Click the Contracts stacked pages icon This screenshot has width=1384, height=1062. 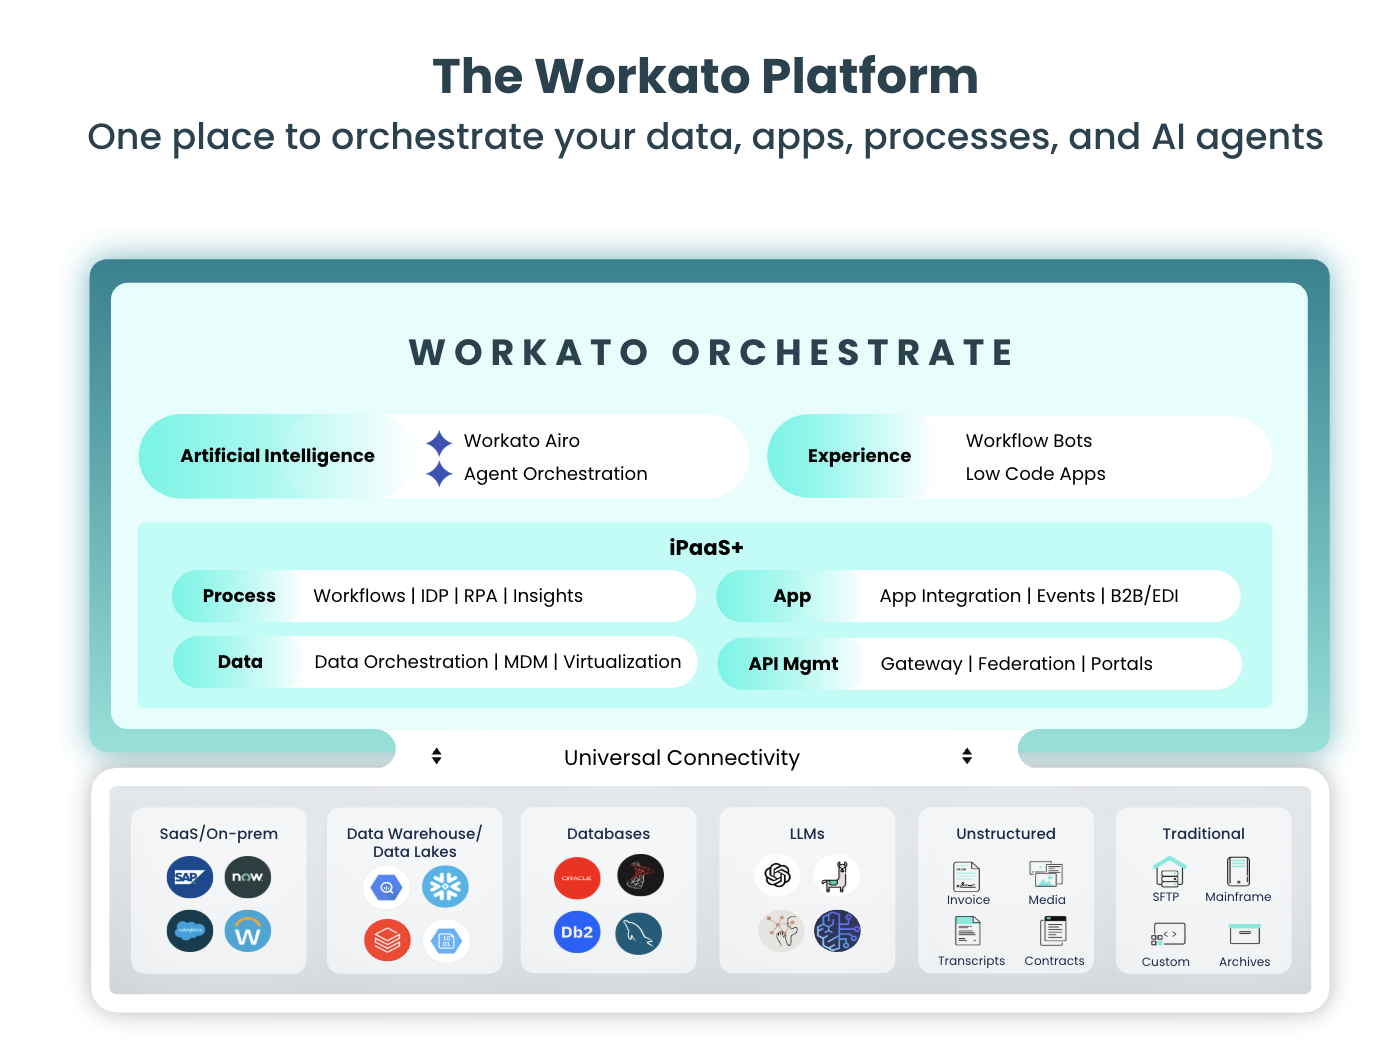[1054, 931]
